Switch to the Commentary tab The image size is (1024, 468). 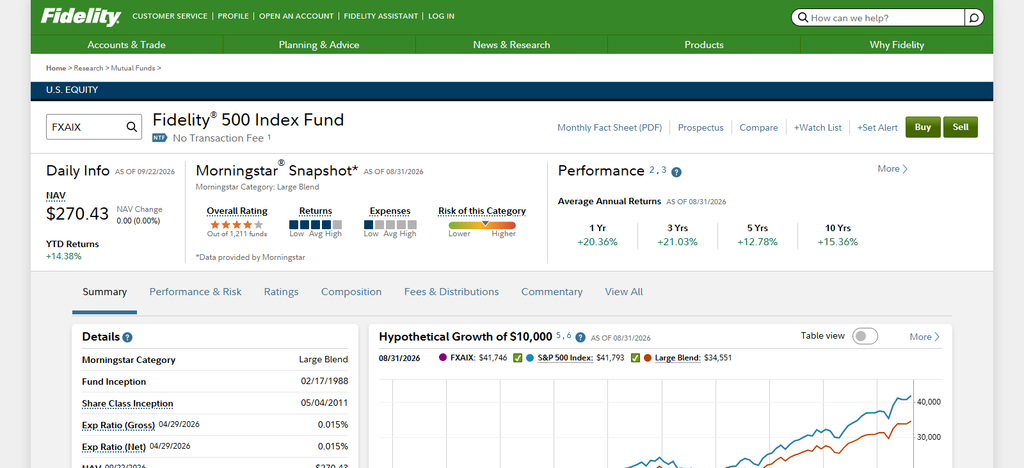552,292
